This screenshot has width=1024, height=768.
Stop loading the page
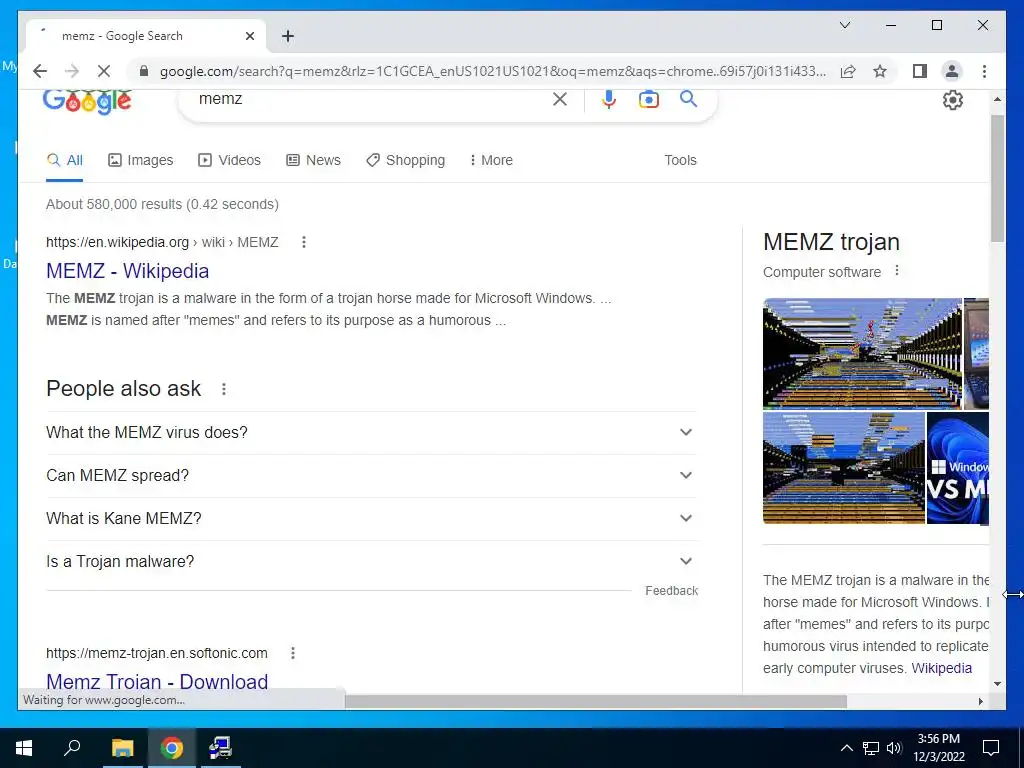104,71
